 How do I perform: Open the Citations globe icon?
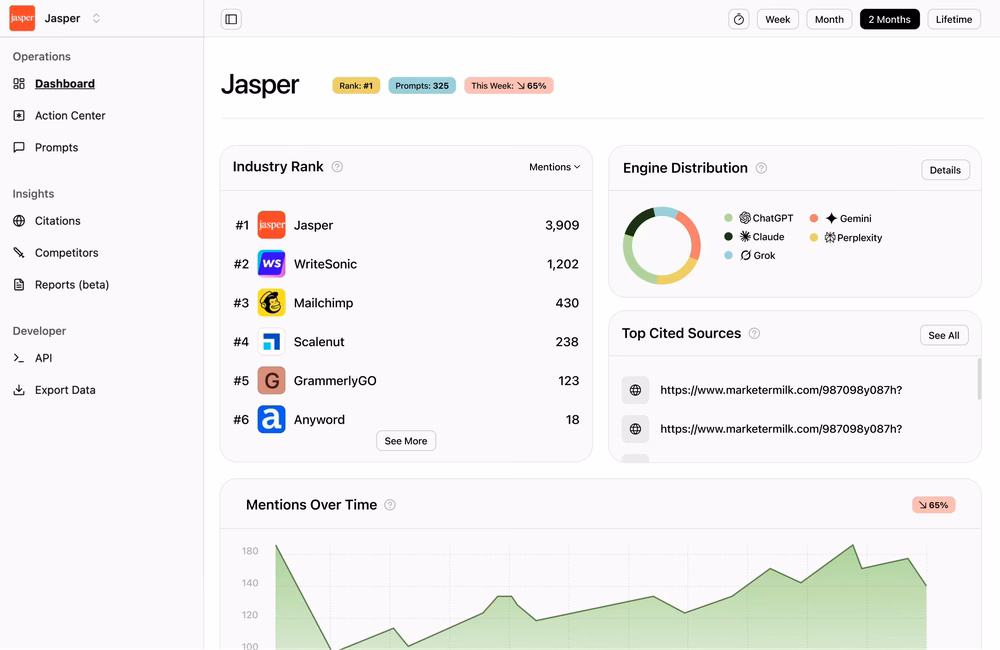19,221
